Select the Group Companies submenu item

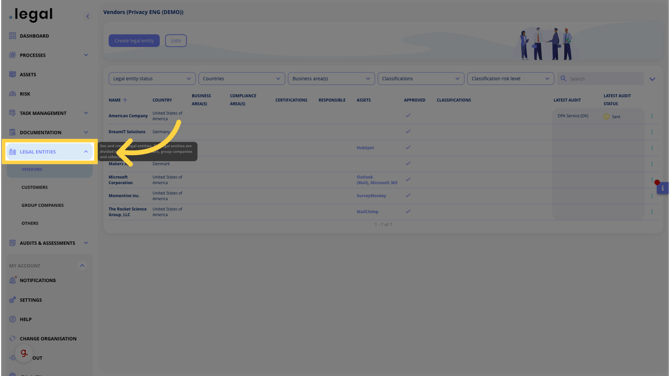[x=42, y=206]
